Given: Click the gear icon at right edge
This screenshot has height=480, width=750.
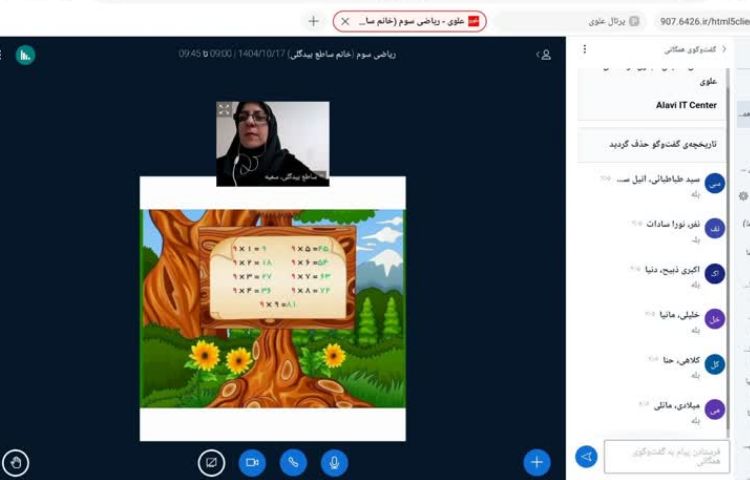Looking at the screenshot, I should tap(743, 196).
